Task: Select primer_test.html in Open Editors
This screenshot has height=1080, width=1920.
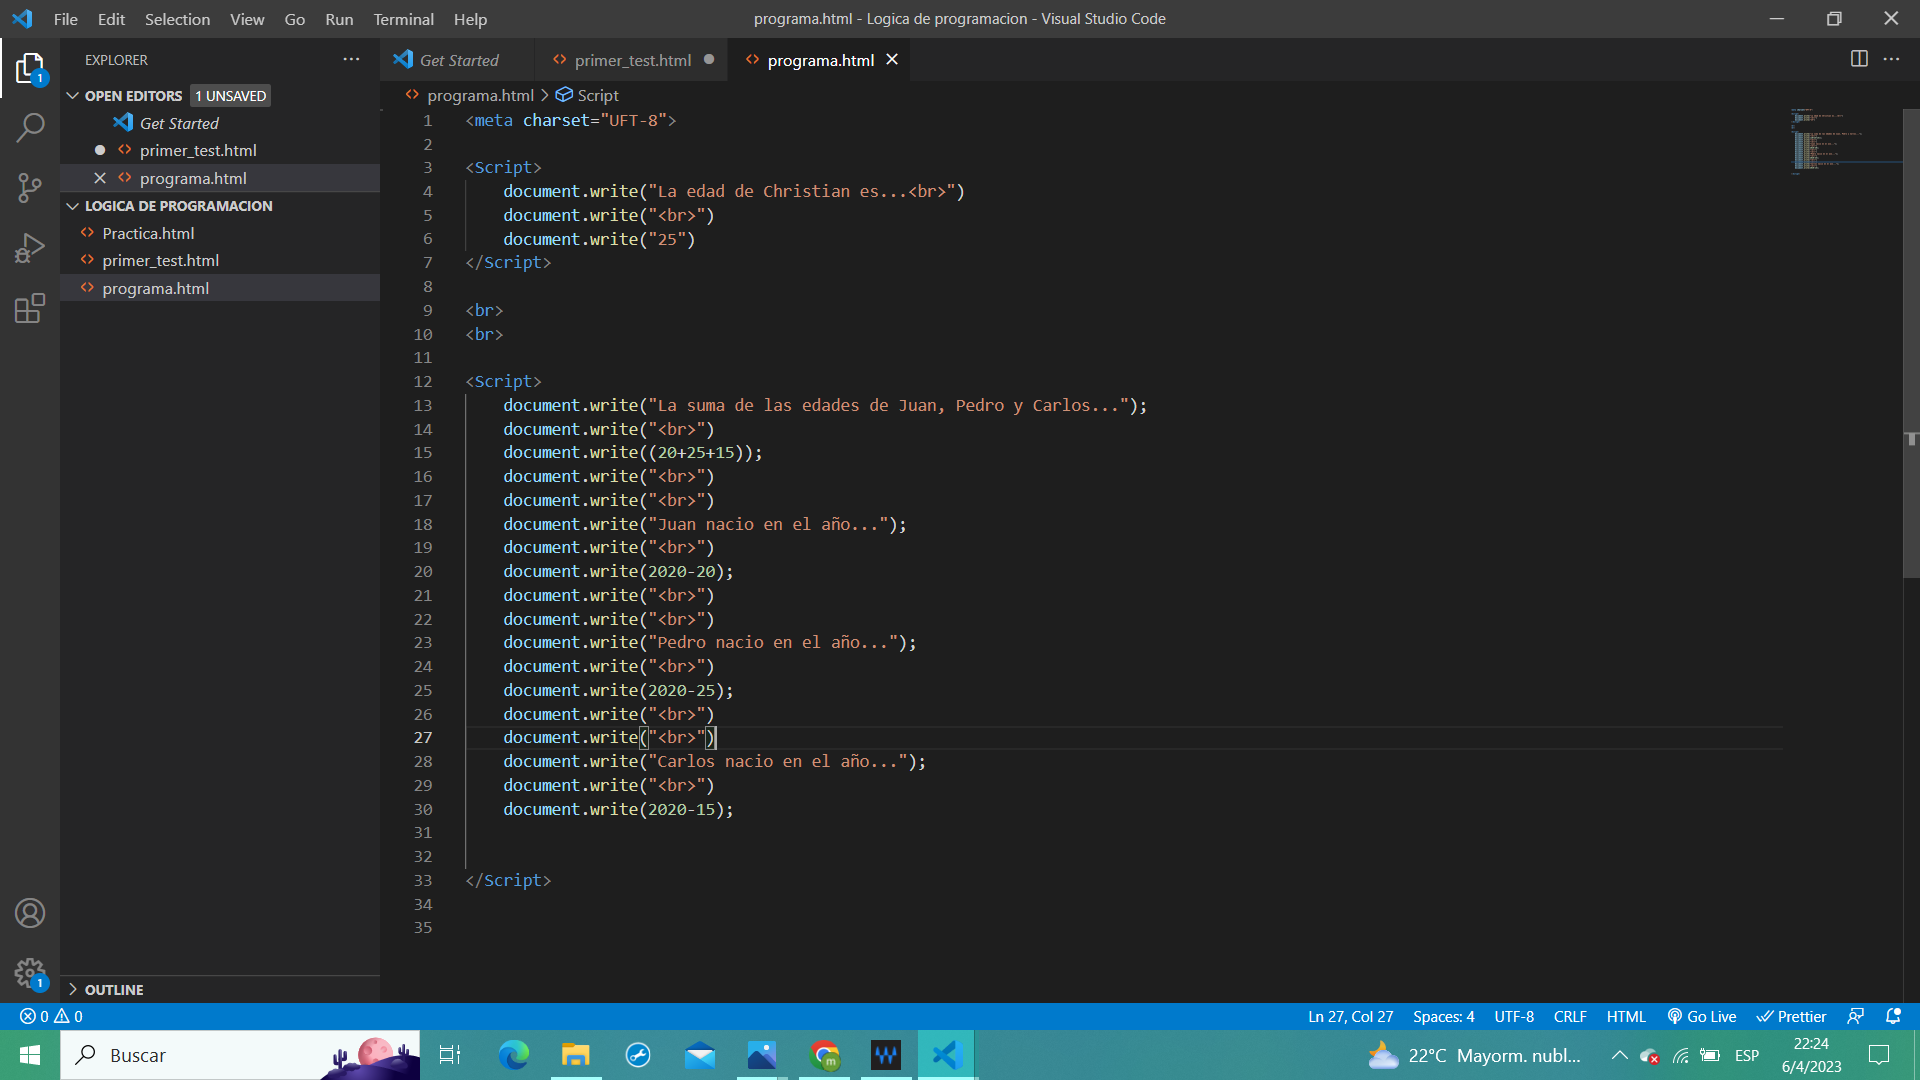Action: (x=198, y=150)
